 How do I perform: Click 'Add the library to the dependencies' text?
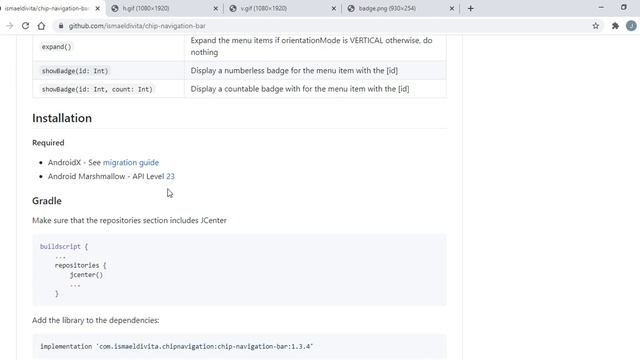(x=96, y=320)
